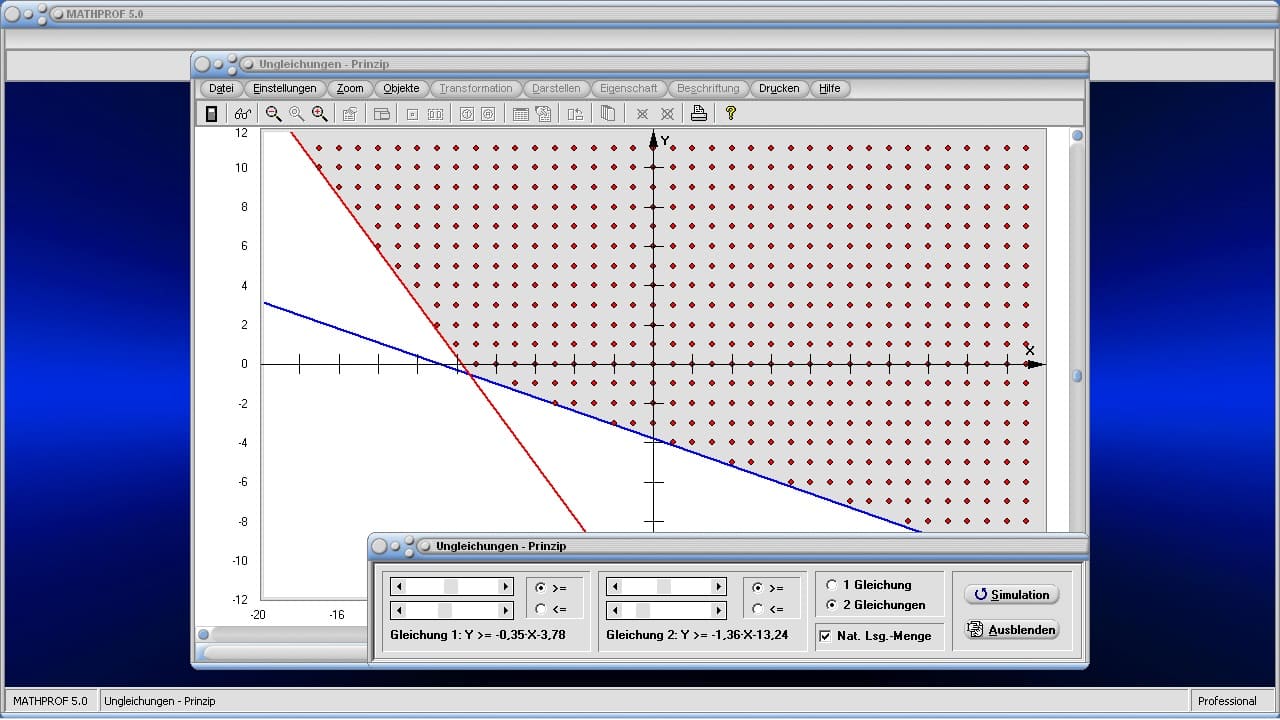
Task: Click the lower slider thumb for Gleichung 2
Action: coord(643,610)
